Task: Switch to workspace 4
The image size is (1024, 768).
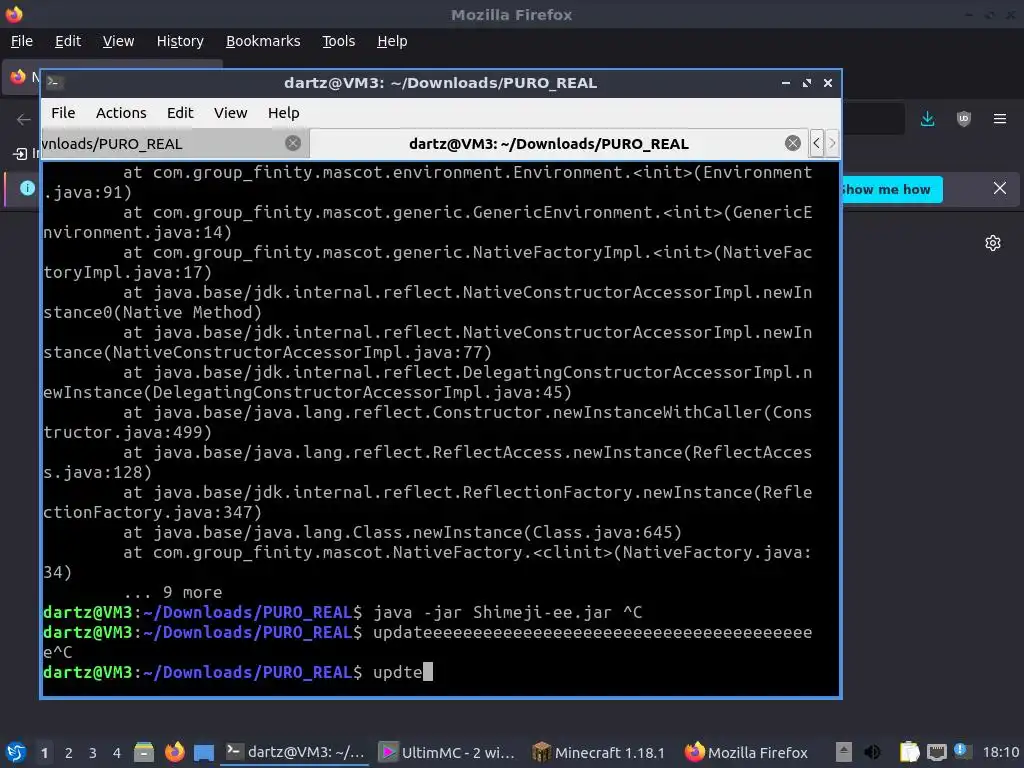Action: tap(117, 753)
